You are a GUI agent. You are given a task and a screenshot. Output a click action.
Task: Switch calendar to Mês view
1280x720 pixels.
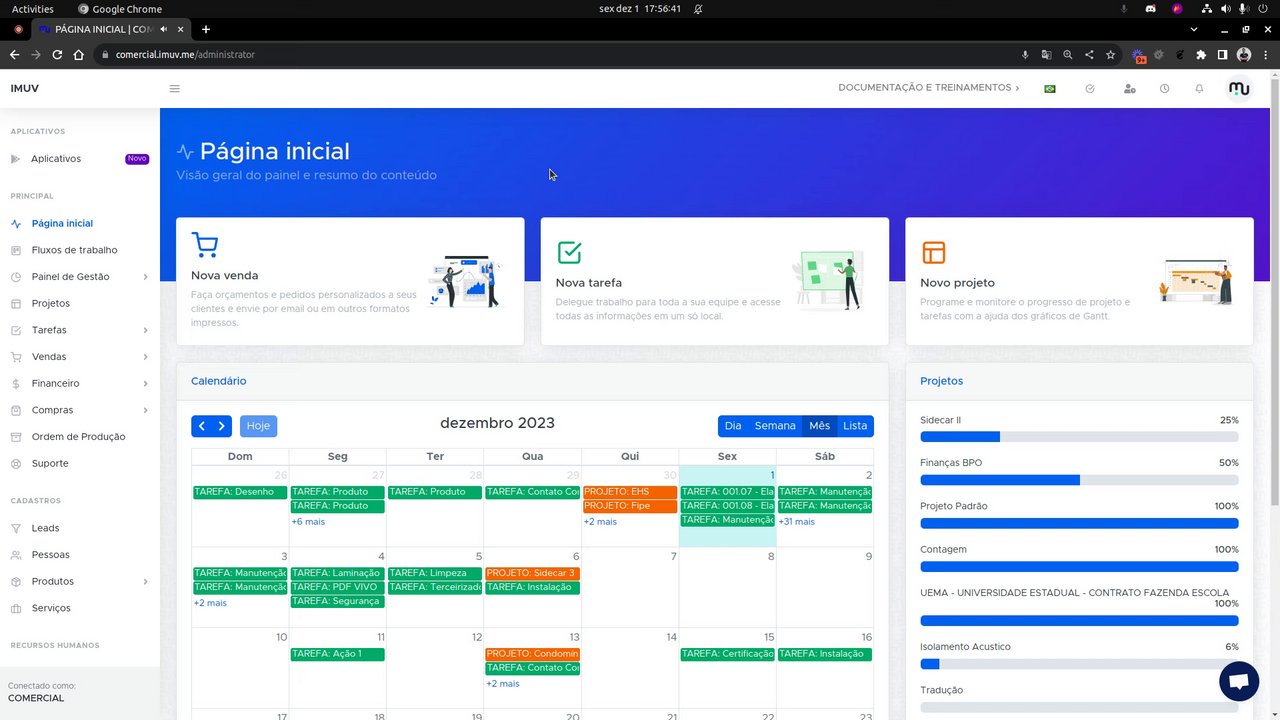coord(820,426)
